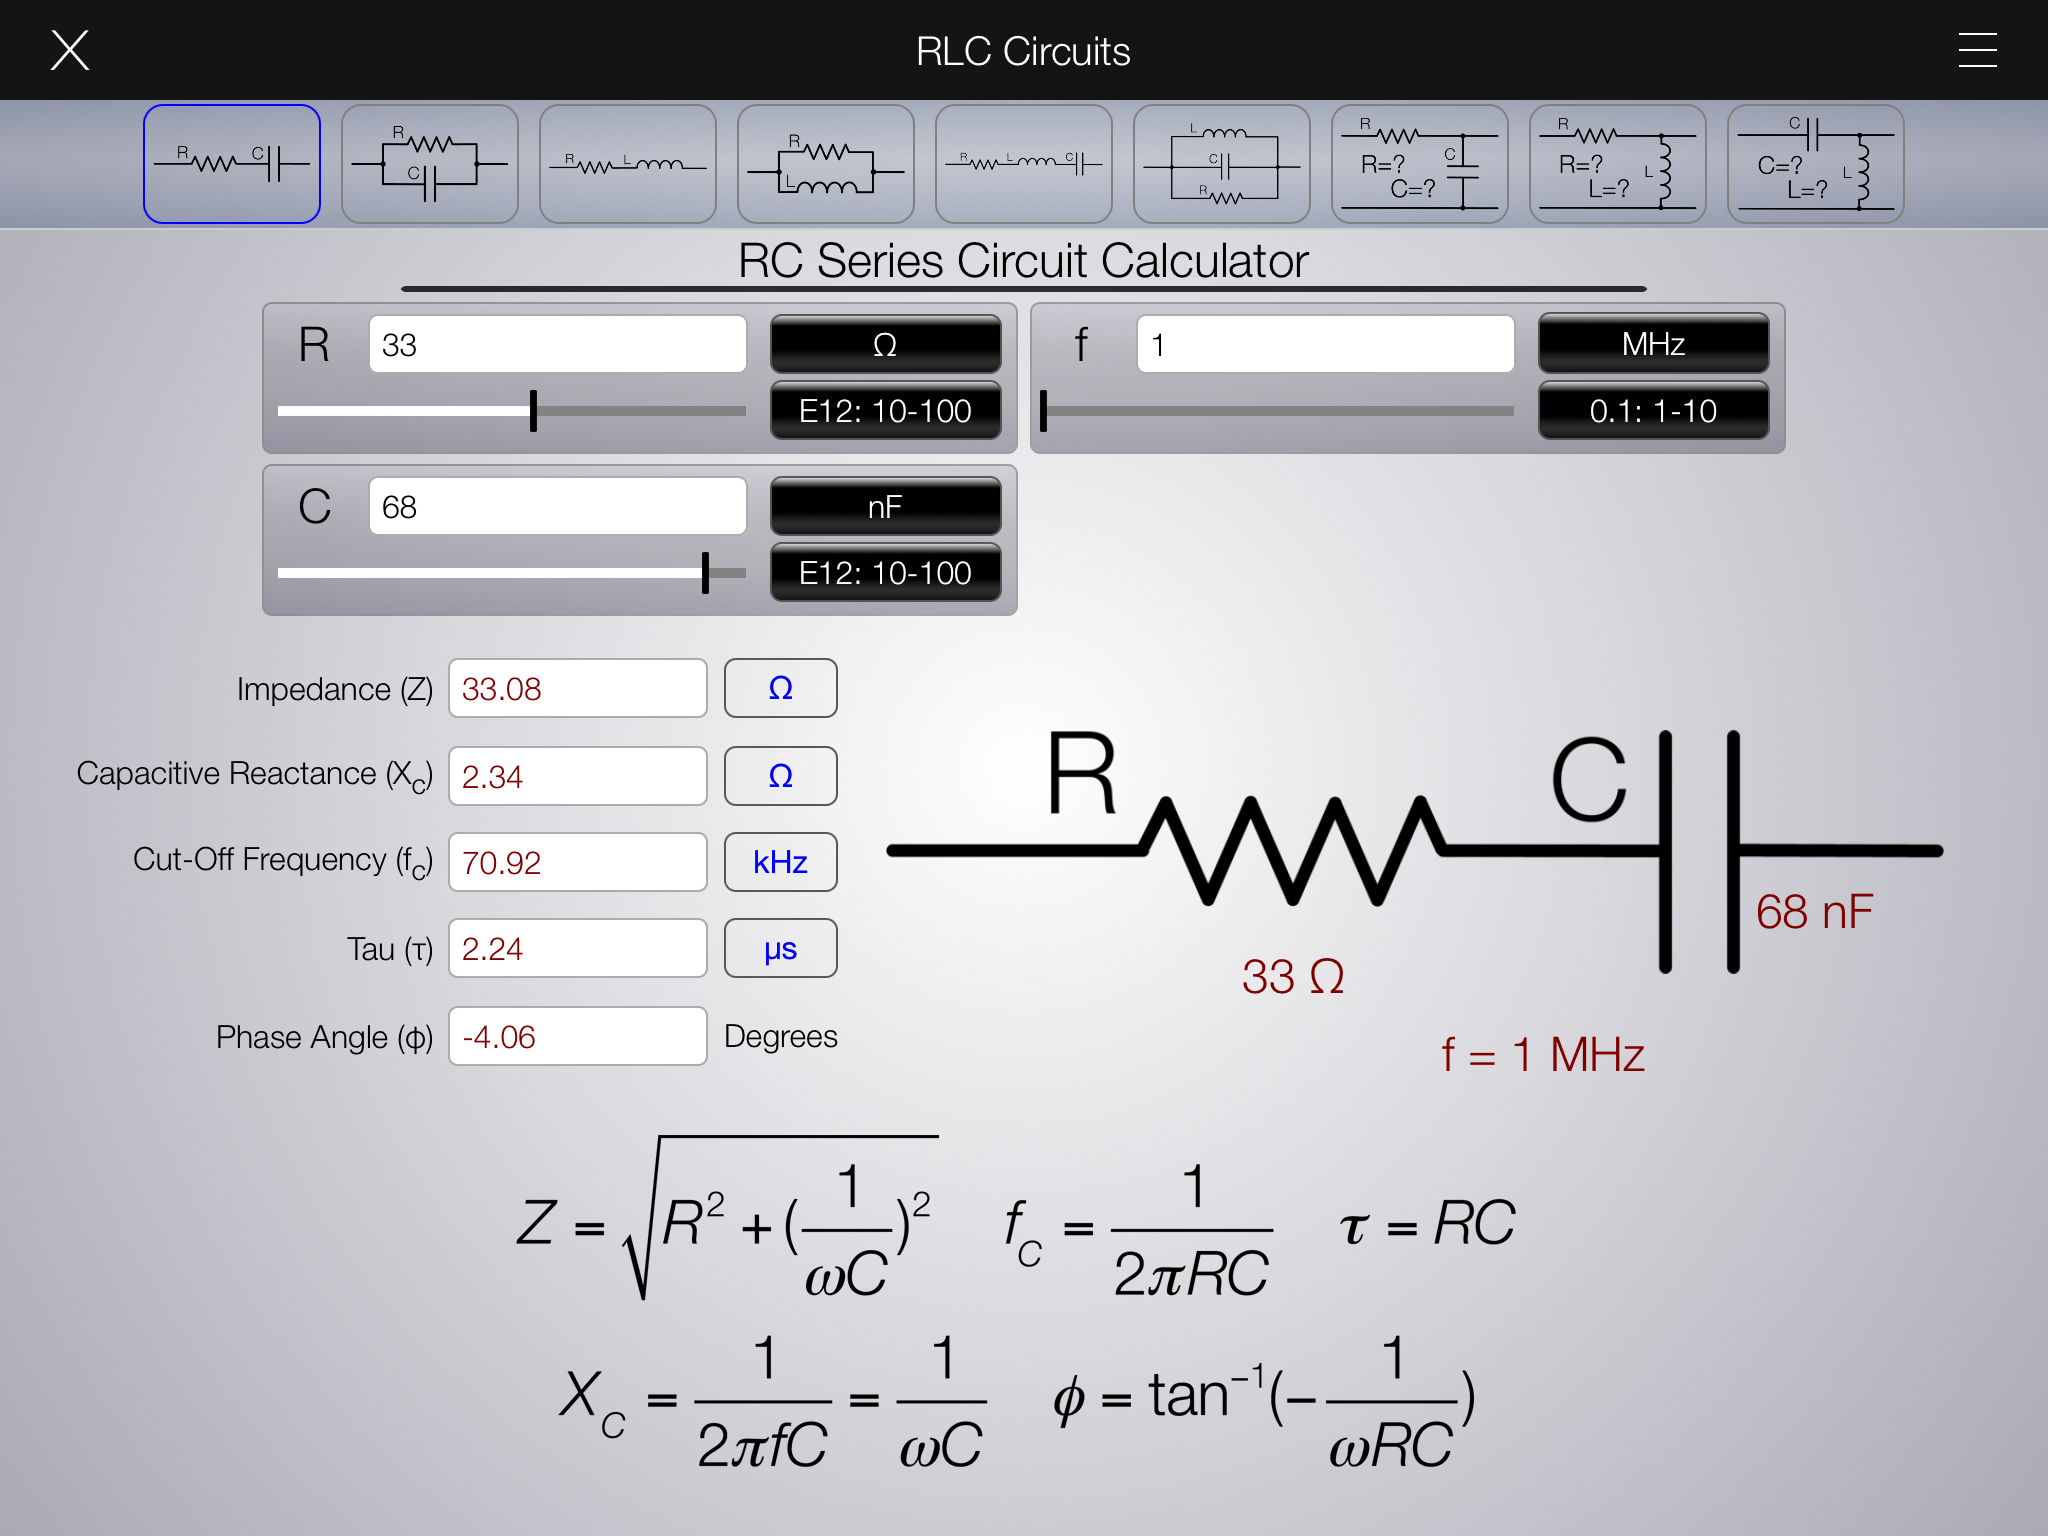Change frequency unit from MHz
This screenshot has height=1536, width=2048.
(x=1653, y=344)
